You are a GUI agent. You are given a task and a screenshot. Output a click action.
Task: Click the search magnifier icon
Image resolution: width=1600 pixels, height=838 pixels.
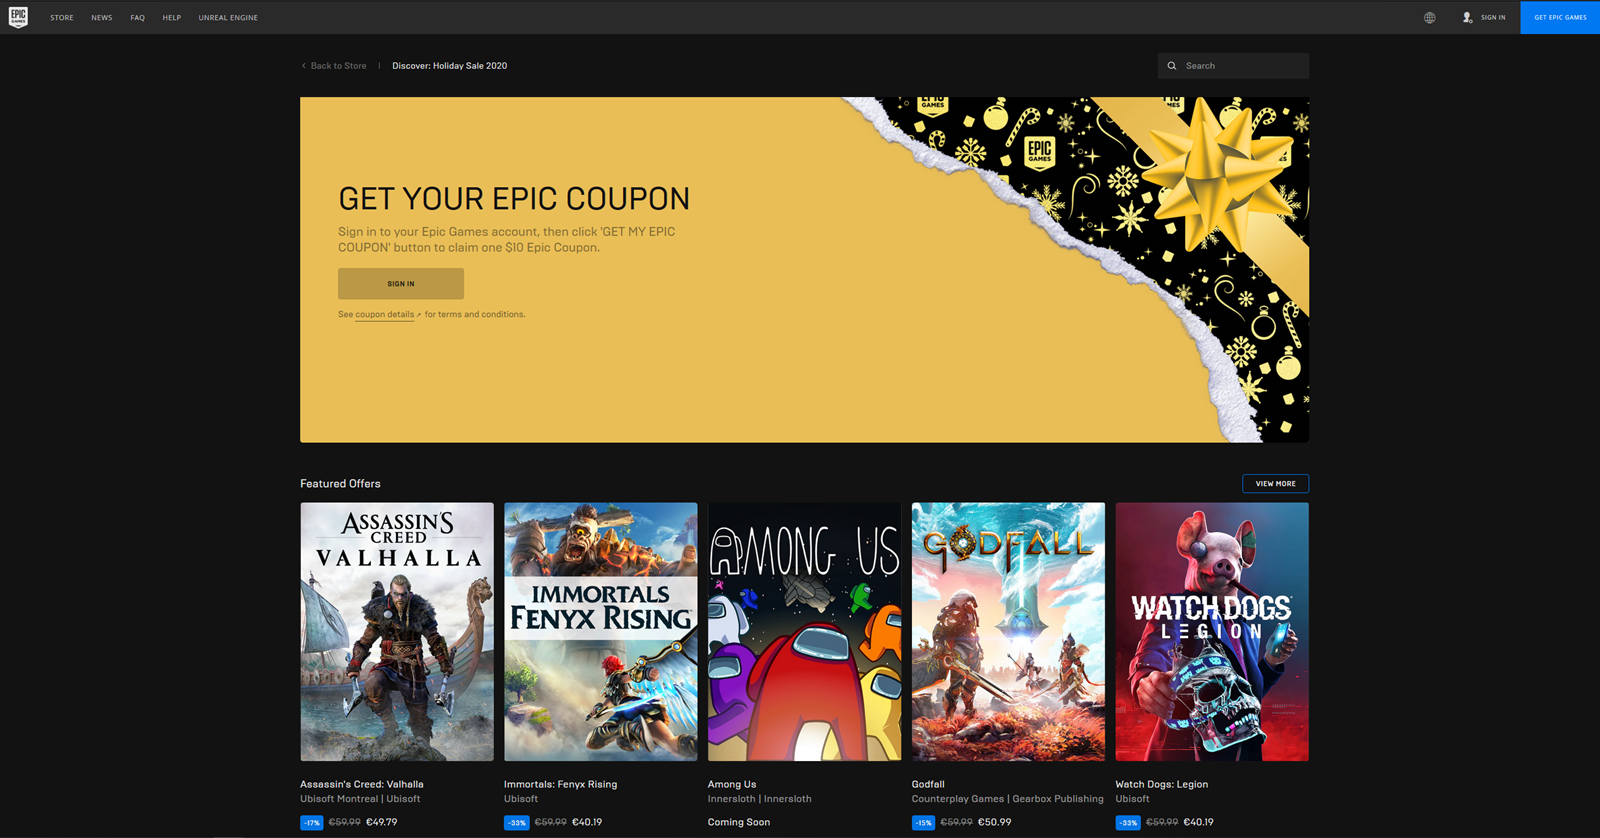pos(1172,66)
